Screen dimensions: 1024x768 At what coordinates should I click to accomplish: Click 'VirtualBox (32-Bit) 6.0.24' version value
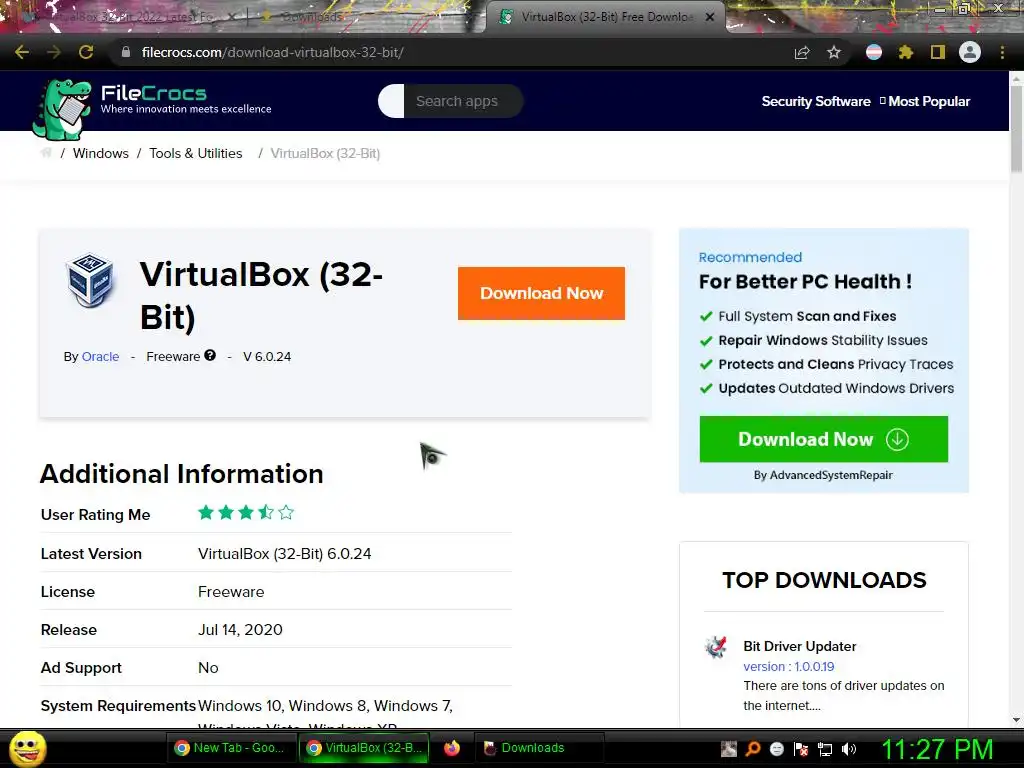click(285, 554)
